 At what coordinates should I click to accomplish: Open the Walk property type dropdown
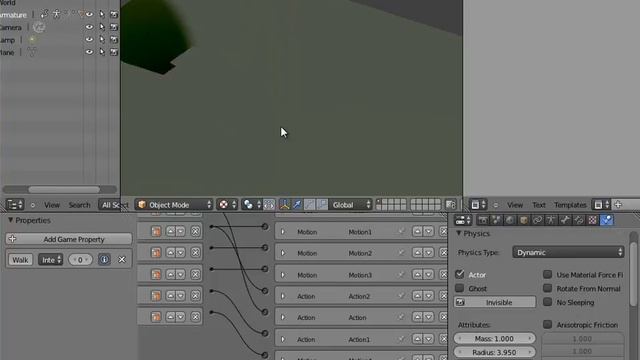[x=51, y=260]
